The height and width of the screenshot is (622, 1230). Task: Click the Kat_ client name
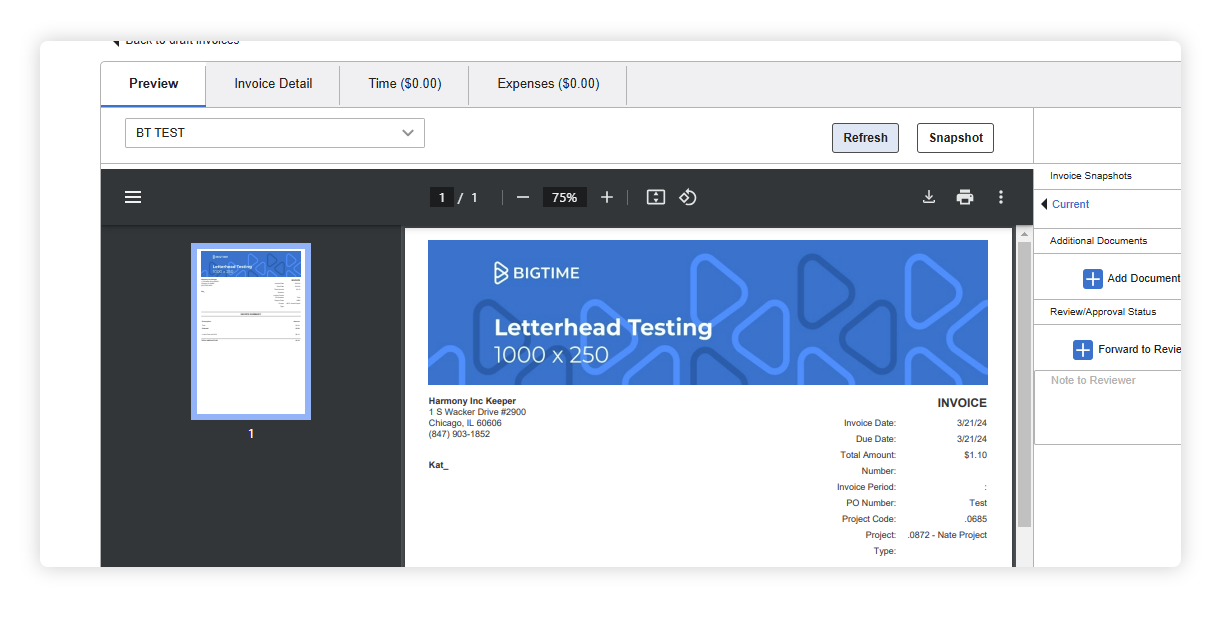[x=438, y=465]
